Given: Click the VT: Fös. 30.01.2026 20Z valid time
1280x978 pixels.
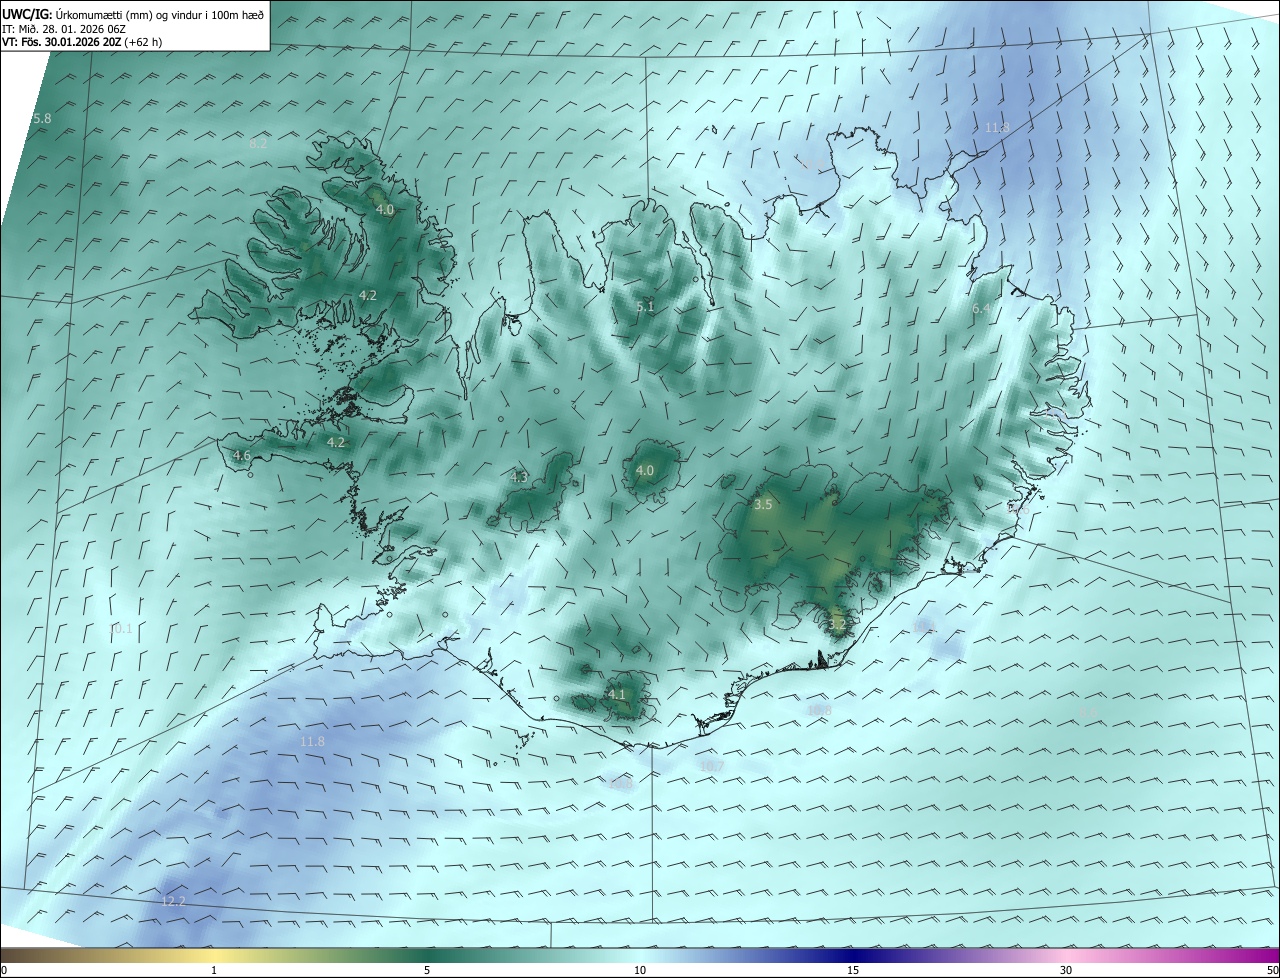Looking at the screenshot, I should [82, 42].
